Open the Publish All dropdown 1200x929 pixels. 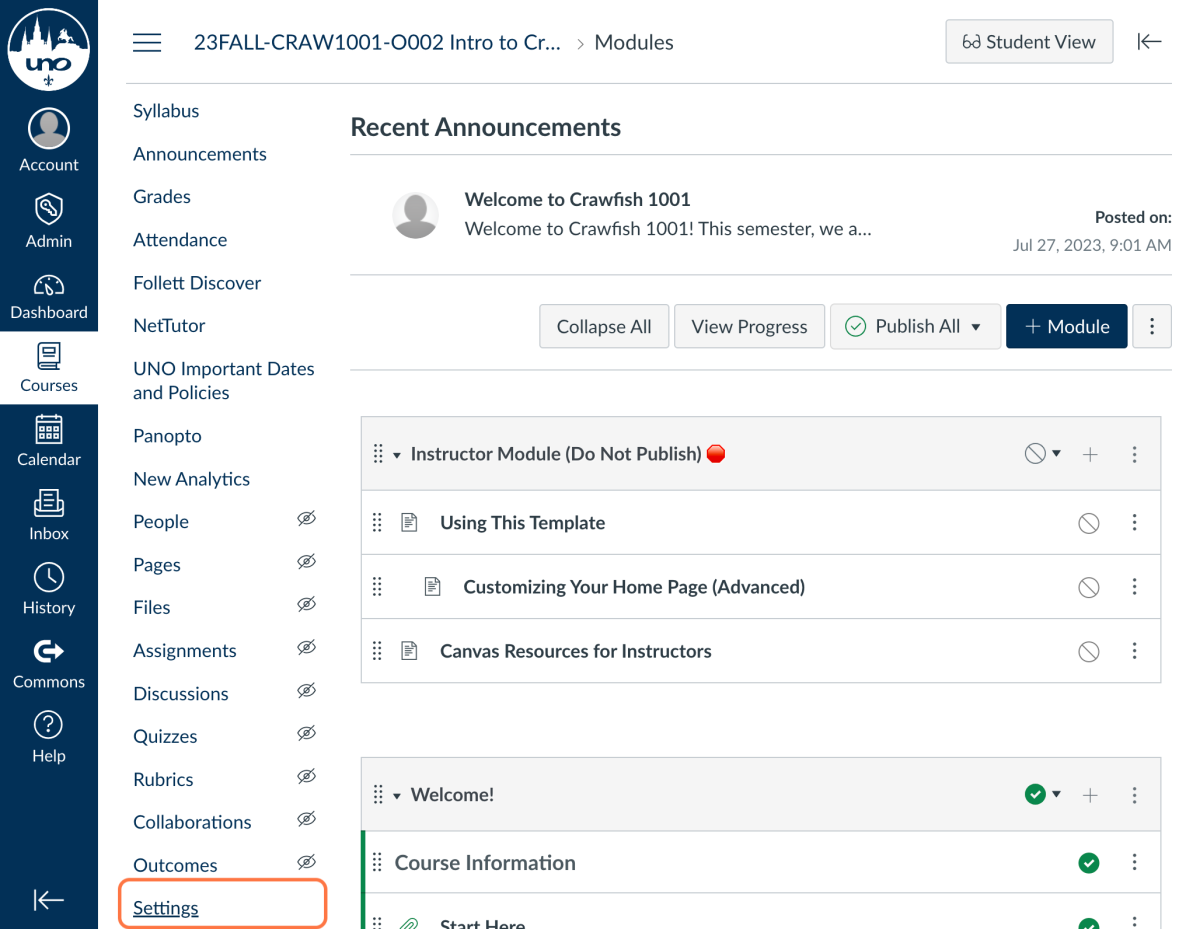point(915,327)
